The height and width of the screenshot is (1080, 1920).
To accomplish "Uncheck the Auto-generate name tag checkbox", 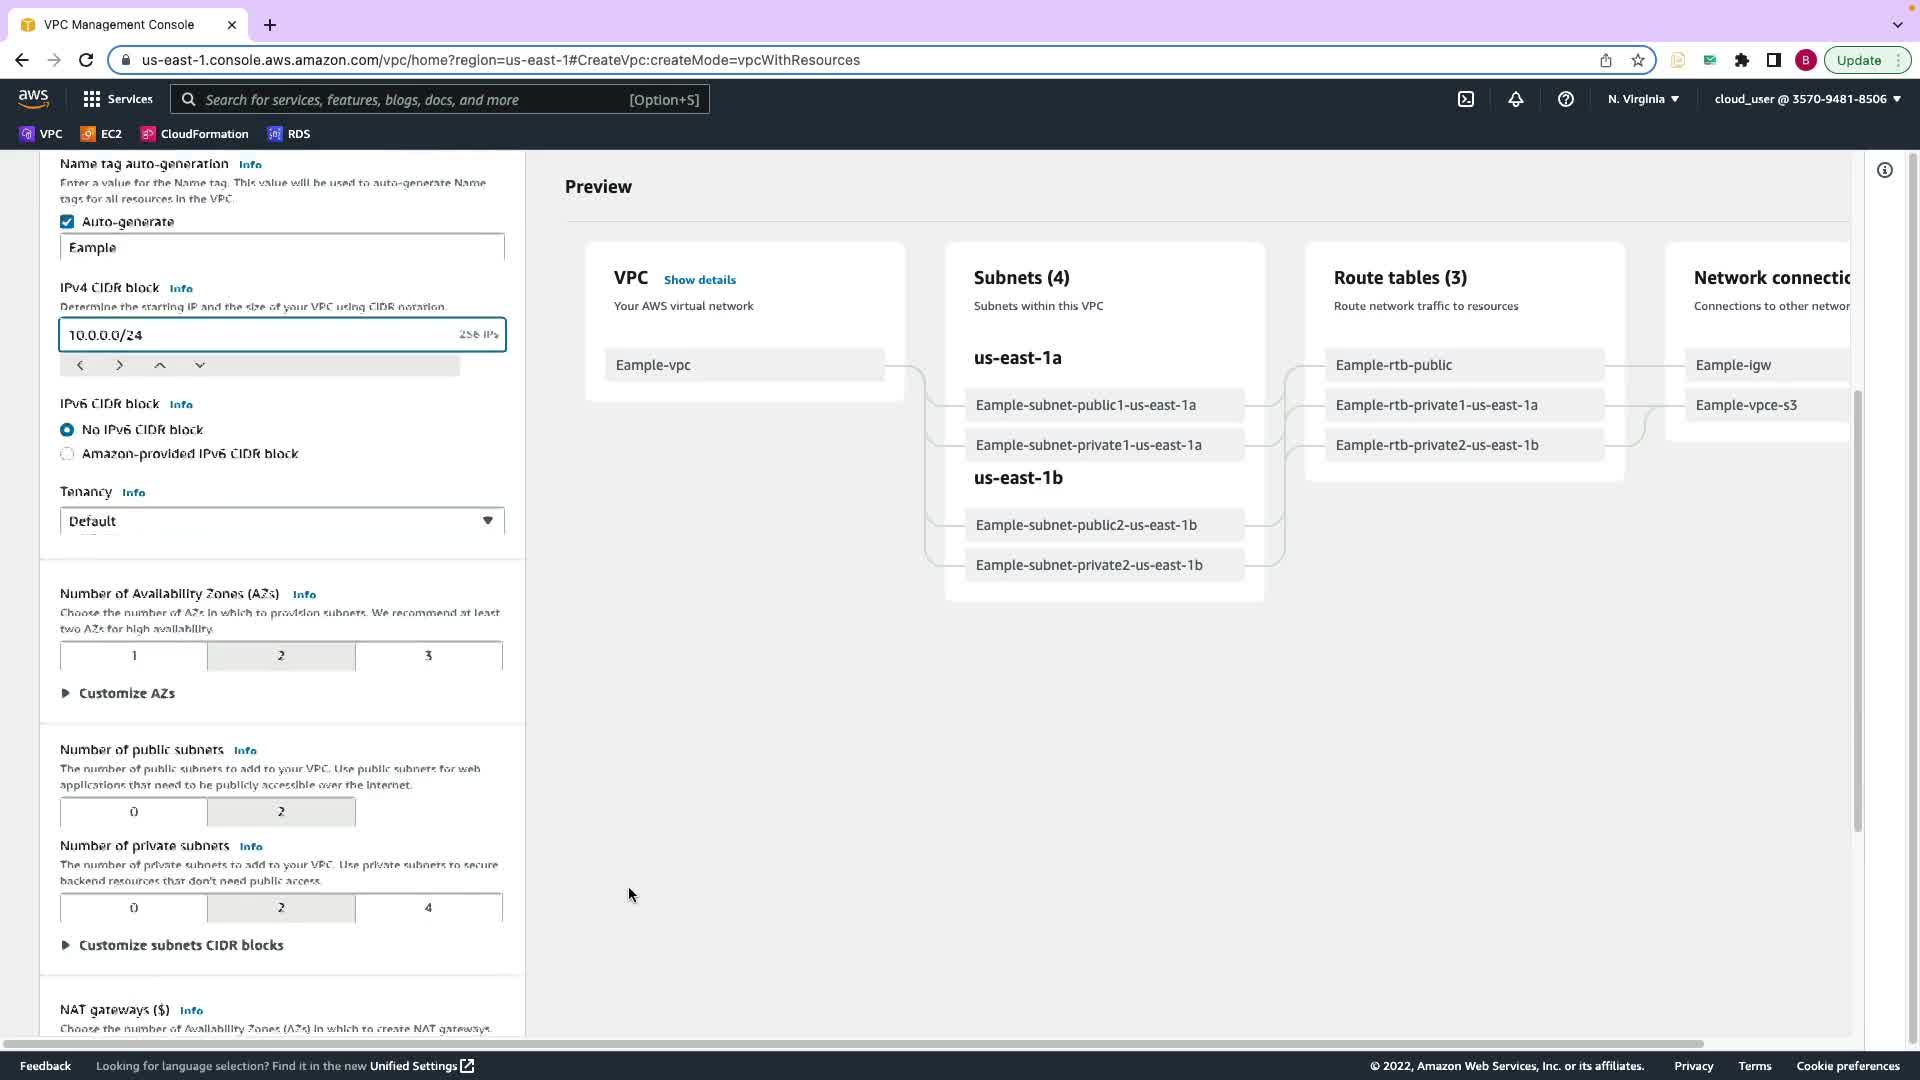I will pos(67,222).
